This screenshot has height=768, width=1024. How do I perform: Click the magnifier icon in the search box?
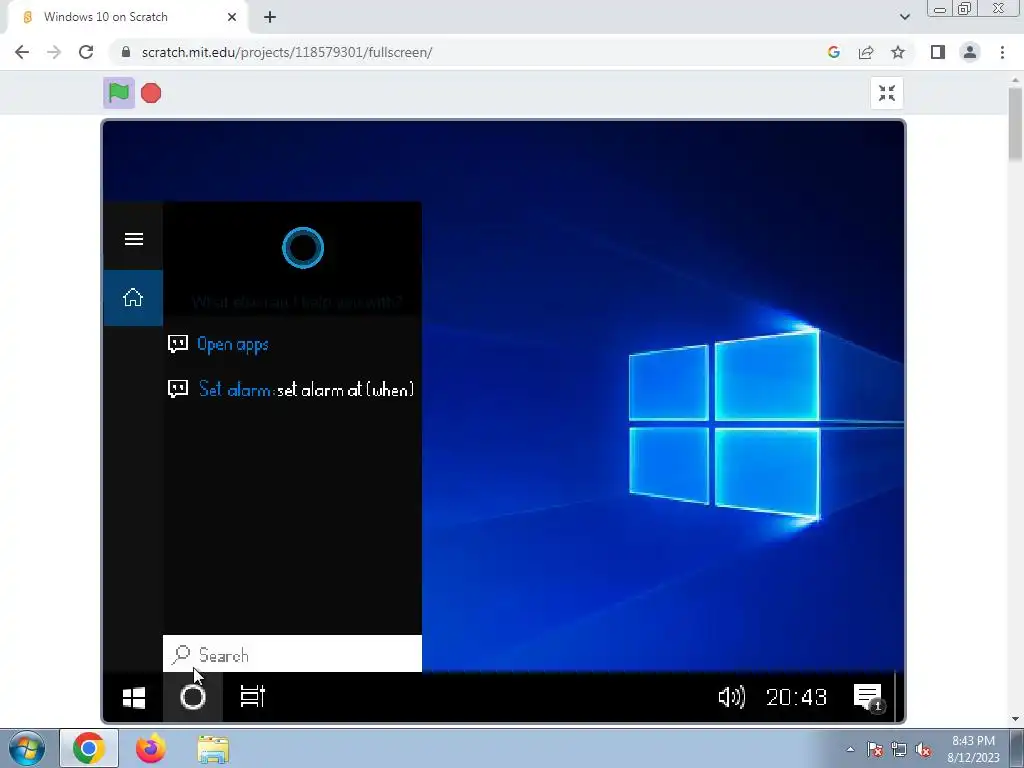181,654
